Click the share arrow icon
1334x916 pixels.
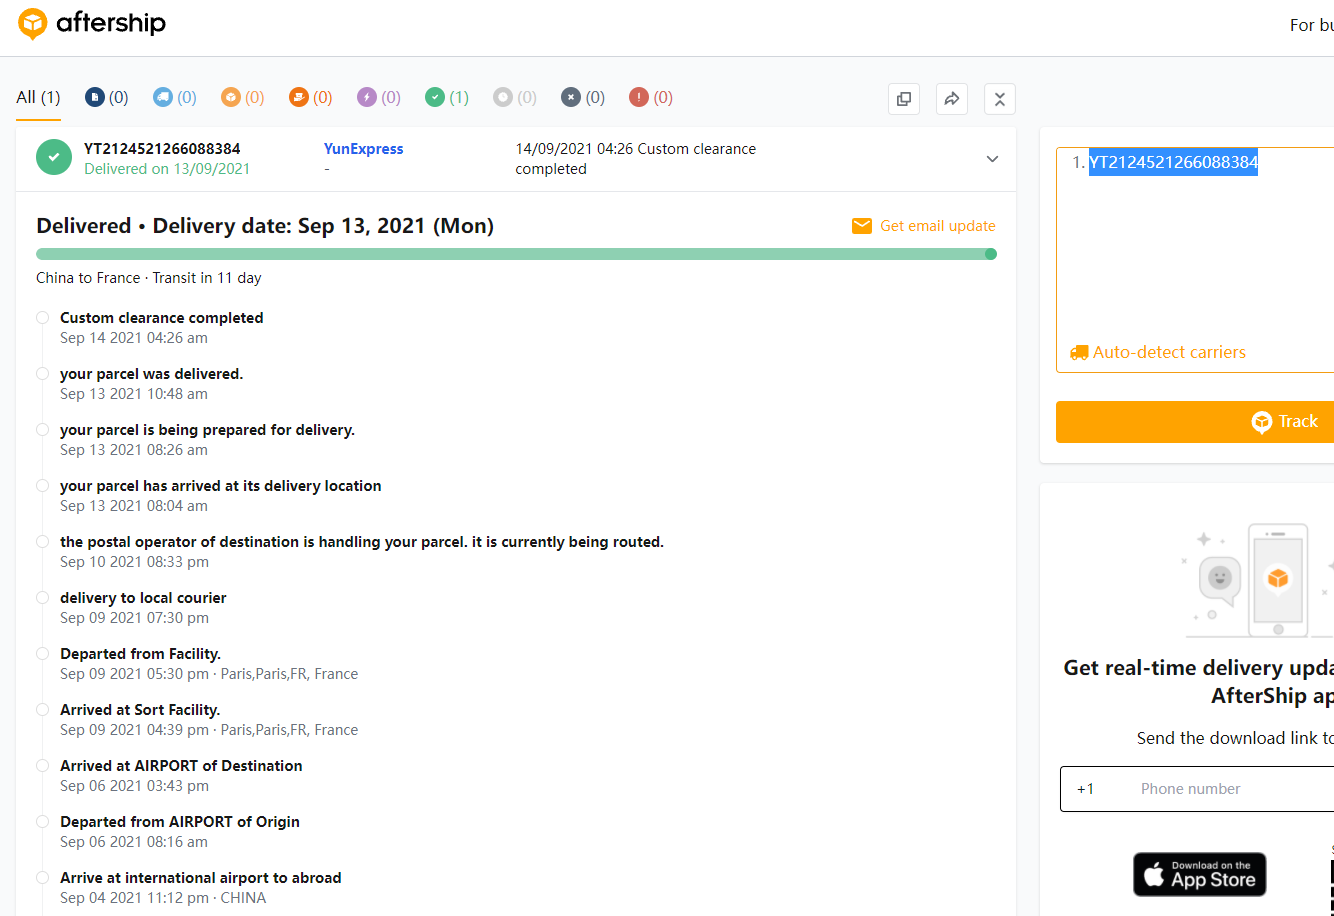[952, 98]
